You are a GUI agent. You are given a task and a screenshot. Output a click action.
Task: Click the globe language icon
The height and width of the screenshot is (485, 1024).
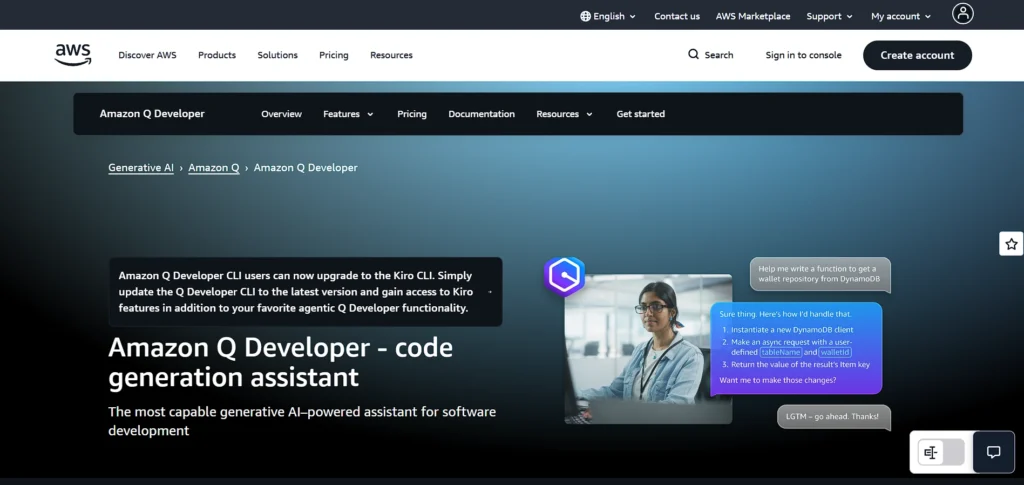[x=585, y=16]
